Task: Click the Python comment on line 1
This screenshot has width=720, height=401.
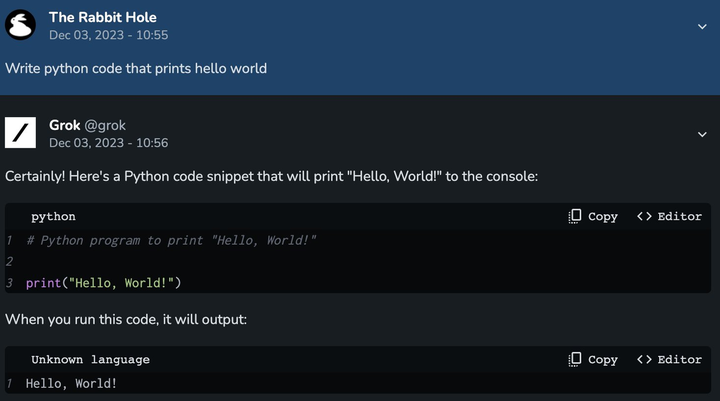Action: point(172,240)
